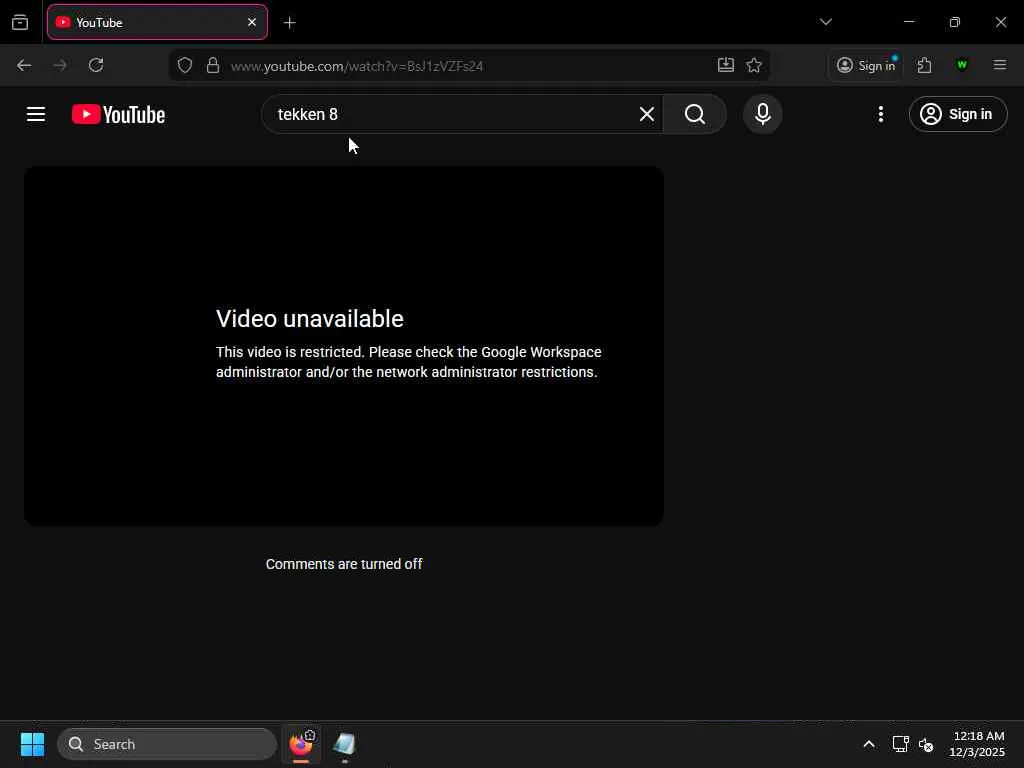Go to YouTube home via logo

coord(118,114)
